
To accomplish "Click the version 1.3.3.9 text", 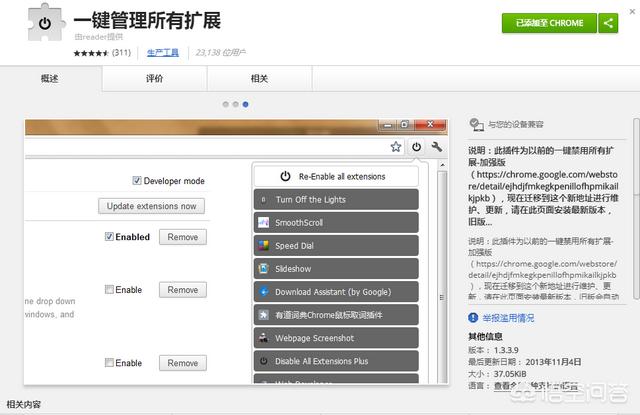I will pos(506,350).
